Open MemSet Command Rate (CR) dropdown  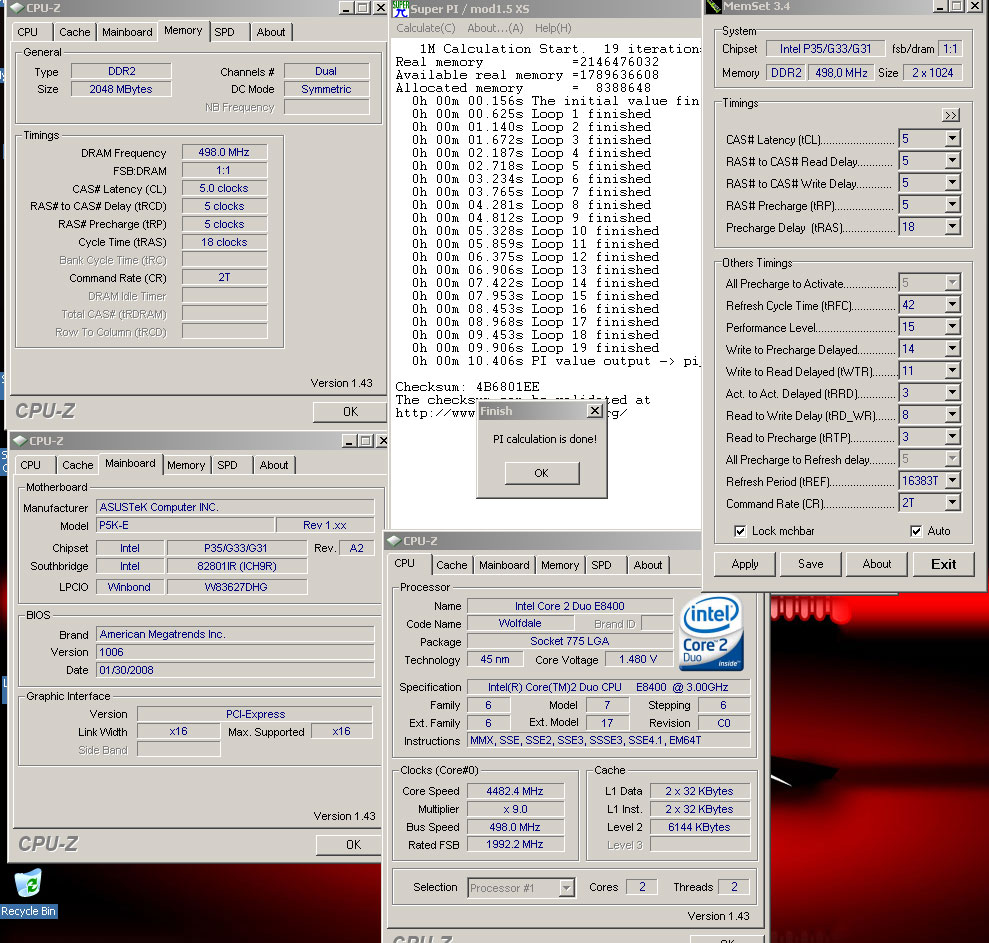click(x=952, y=503)
